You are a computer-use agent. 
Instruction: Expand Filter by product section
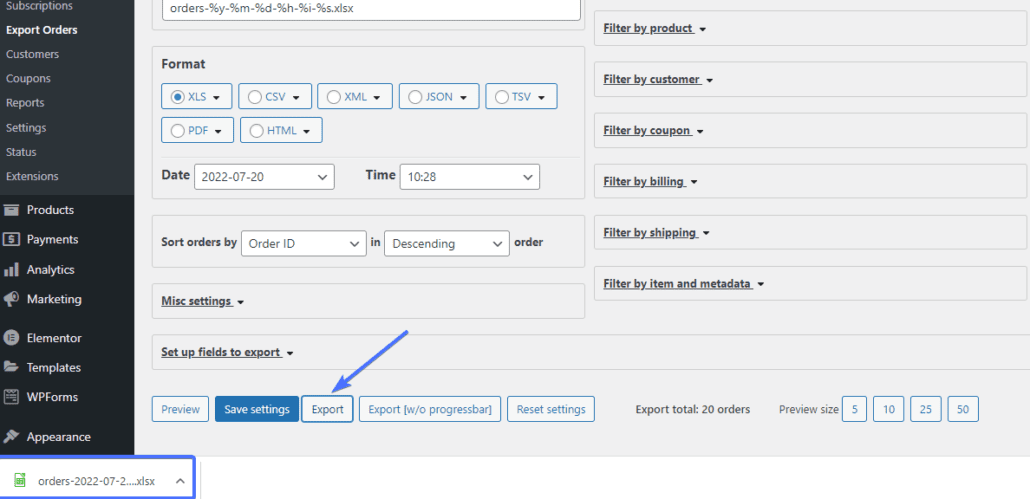(654, 29)
